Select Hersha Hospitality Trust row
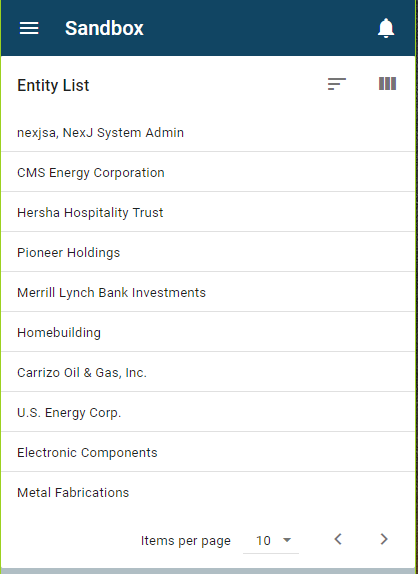Image resolution: width=418 pixels, height=574 pixels. pos(208,212)
